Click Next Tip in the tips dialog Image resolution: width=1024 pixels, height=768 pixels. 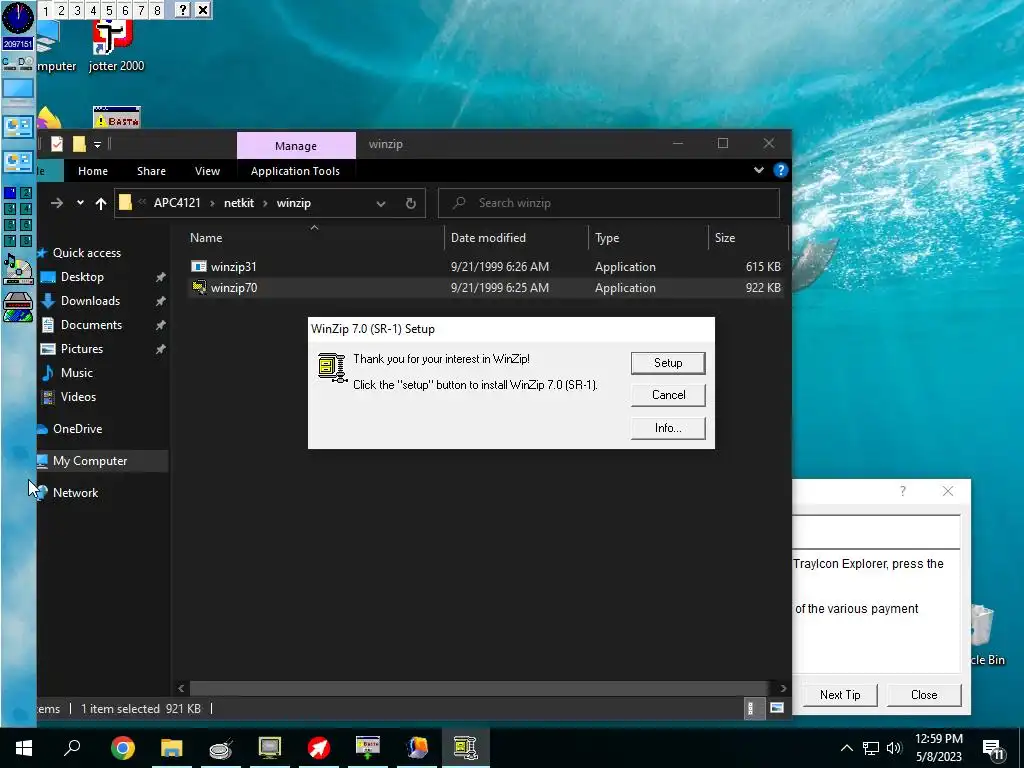tap(840, 695)
